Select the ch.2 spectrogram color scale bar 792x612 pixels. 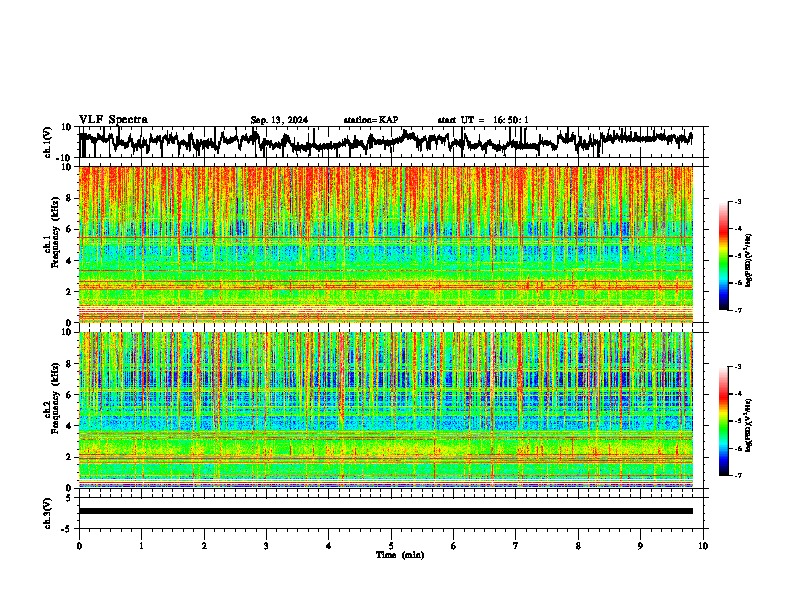[723, 421]
